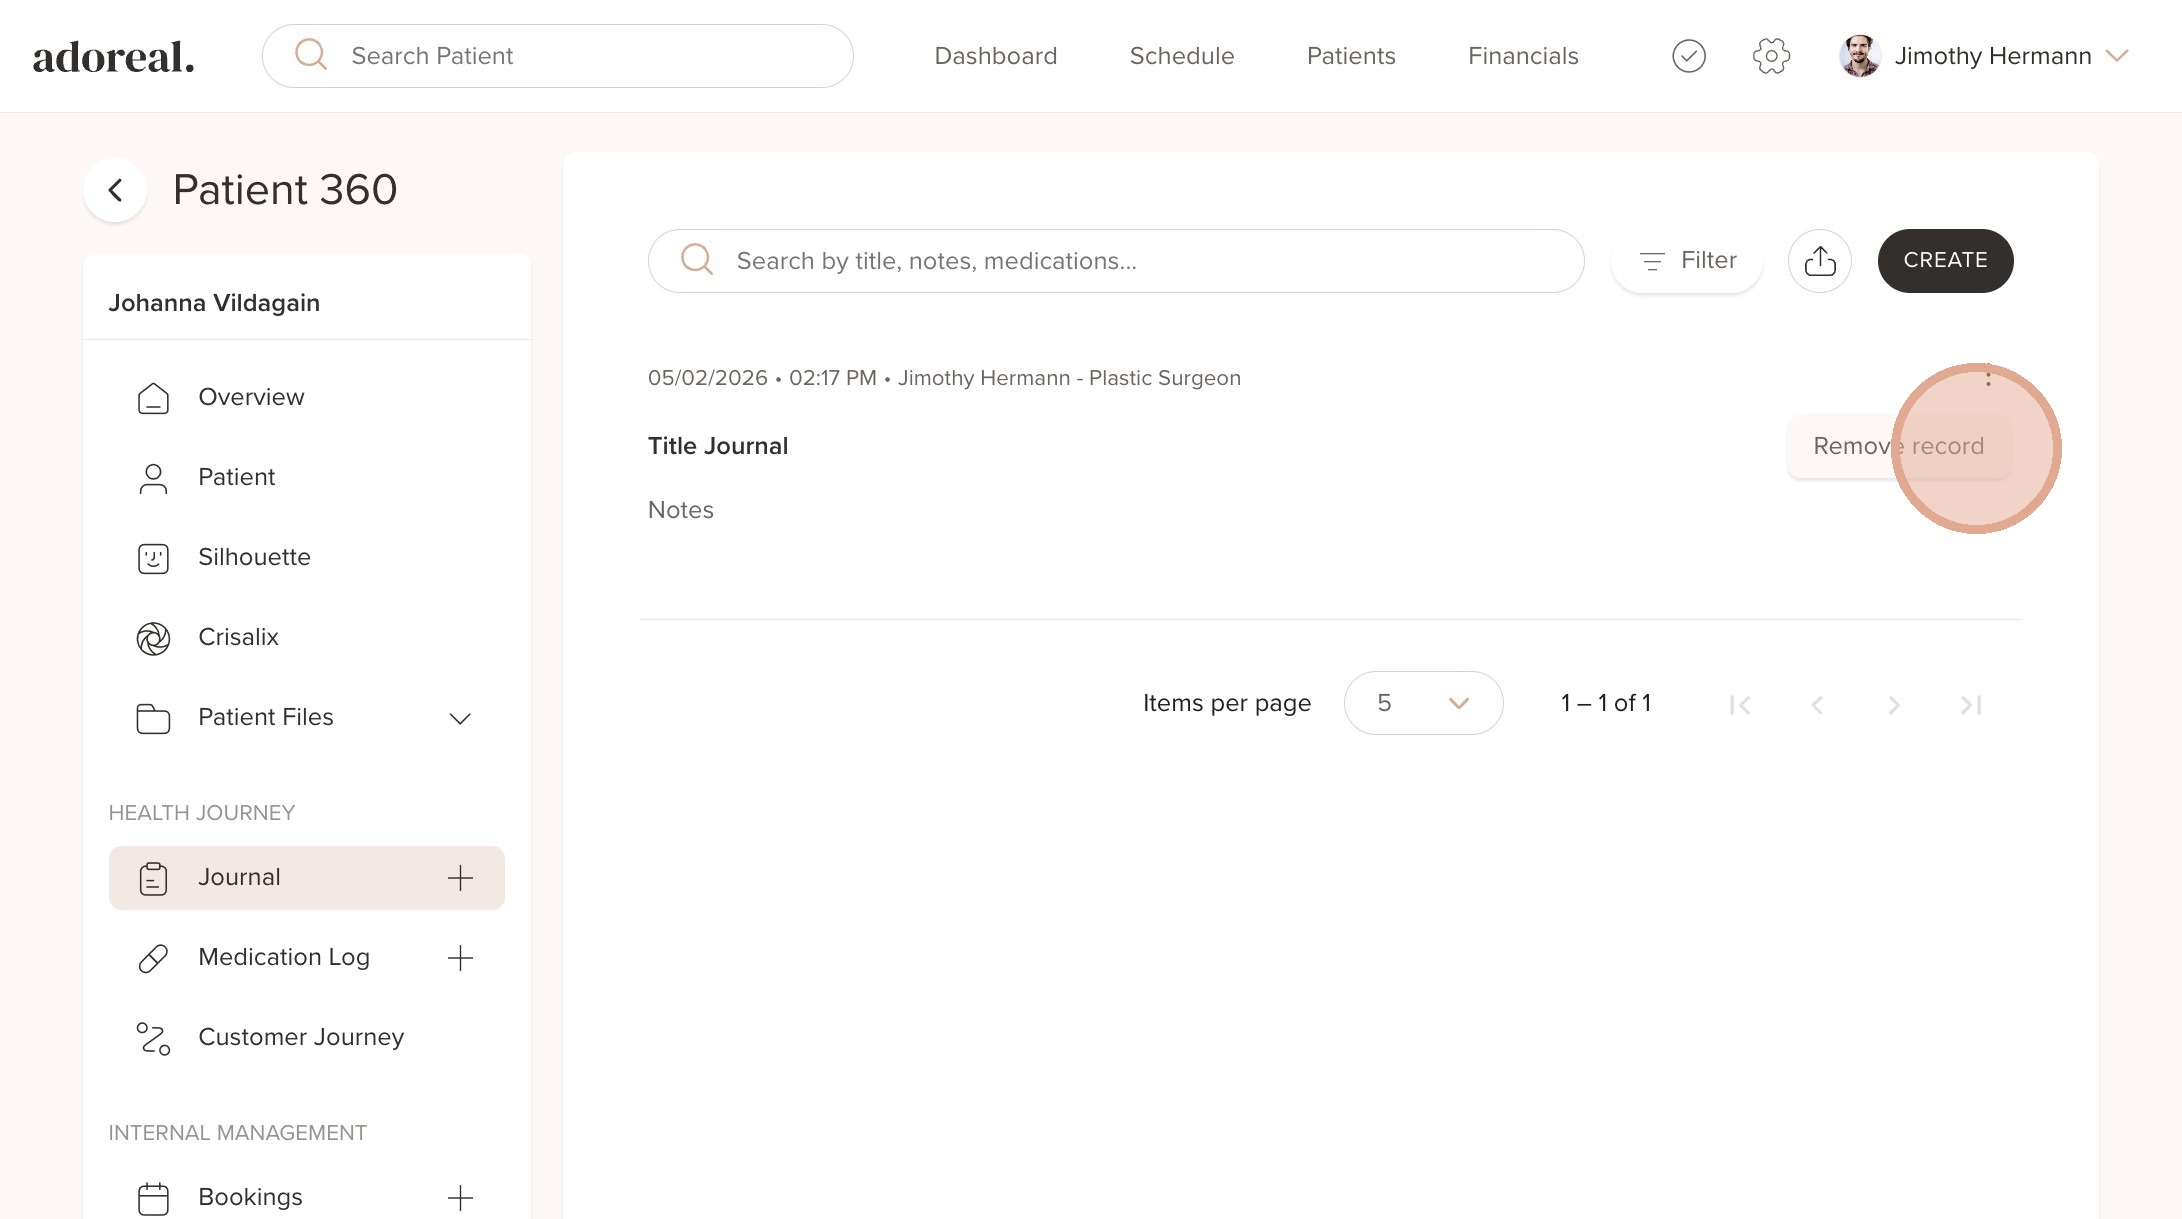Screen dimensions: 2182x1219
Task: Open settings via the gear icon
Action: (1770, 56)
